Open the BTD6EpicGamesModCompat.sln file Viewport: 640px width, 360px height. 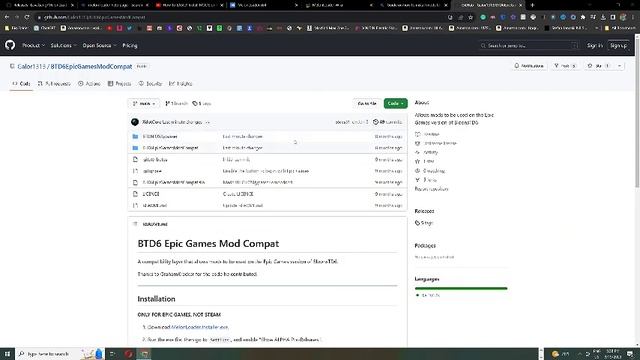tap(174, 182)
